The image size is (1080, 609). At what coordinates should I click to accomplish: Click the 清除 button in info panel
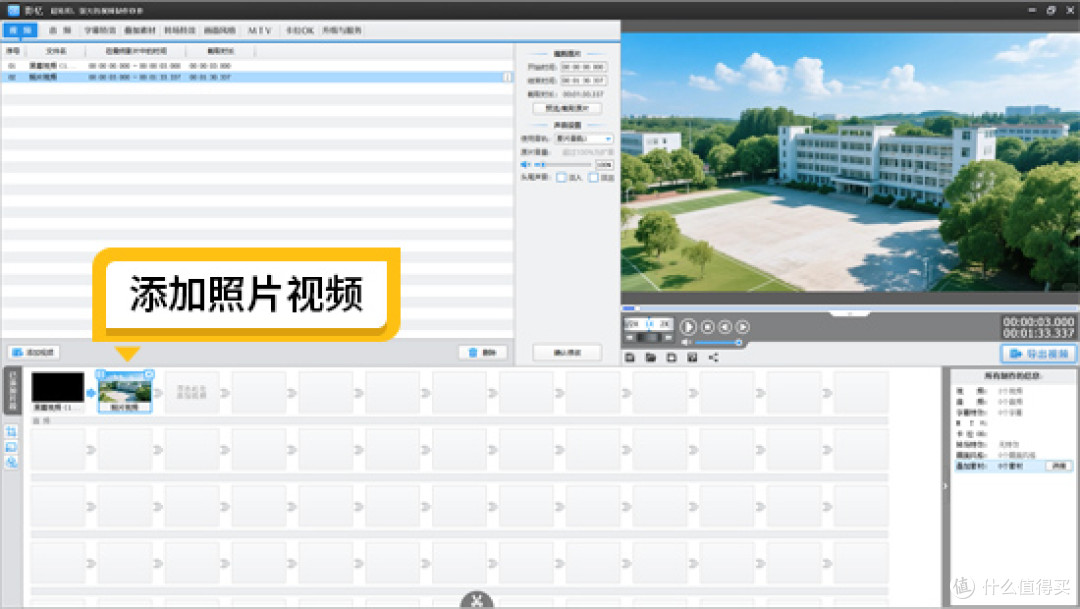point(1059,466)
